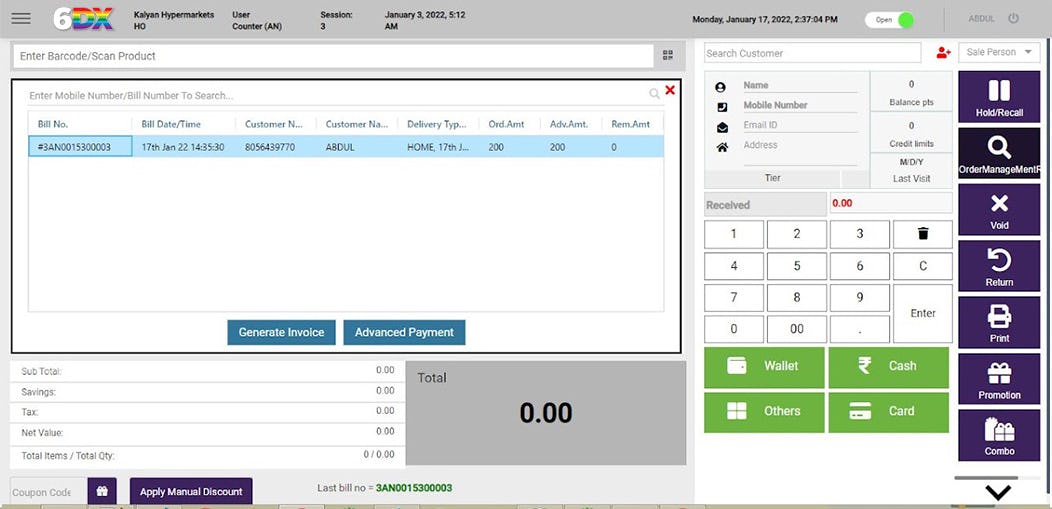Screen dimensions: 1052x509
Task: Click the Return button
Action: click(999, 266)
